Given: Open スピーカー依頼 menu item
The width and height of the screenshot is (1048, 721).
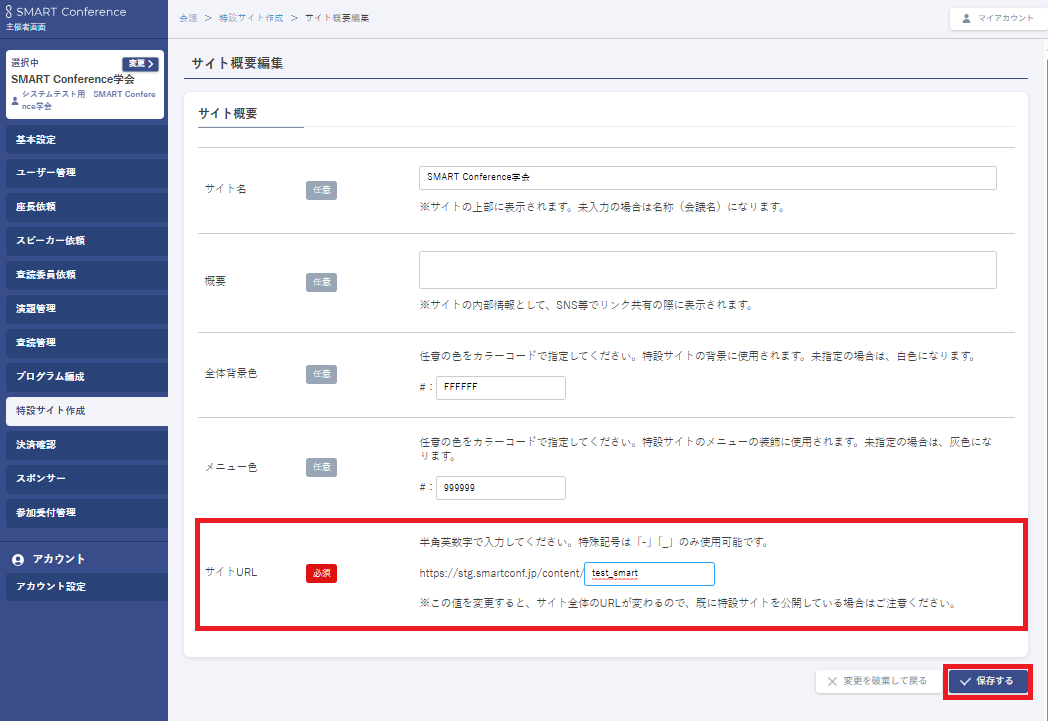Looking at the screenshot, I should coord(84,241).
